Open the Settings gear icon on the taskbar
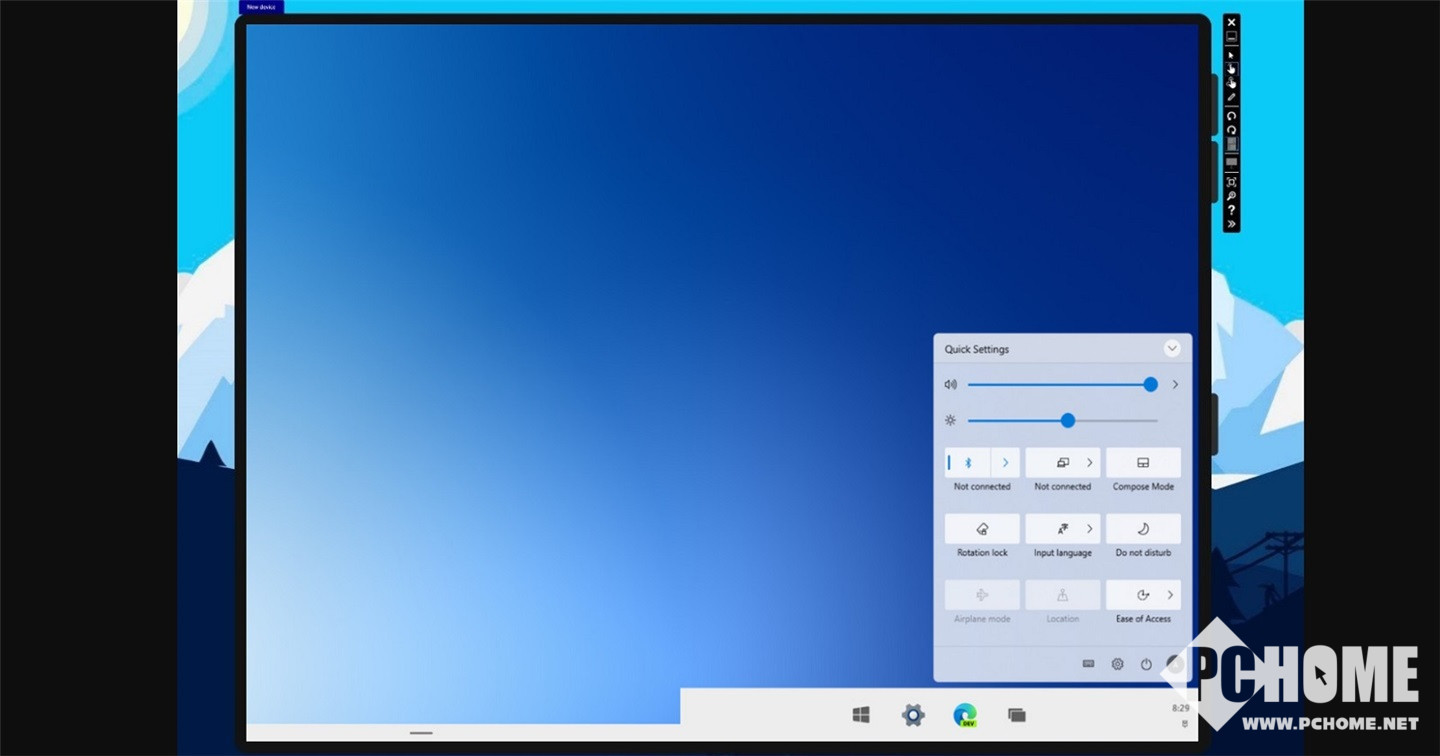Screen dimensions: 1440x756 [913, 714]
